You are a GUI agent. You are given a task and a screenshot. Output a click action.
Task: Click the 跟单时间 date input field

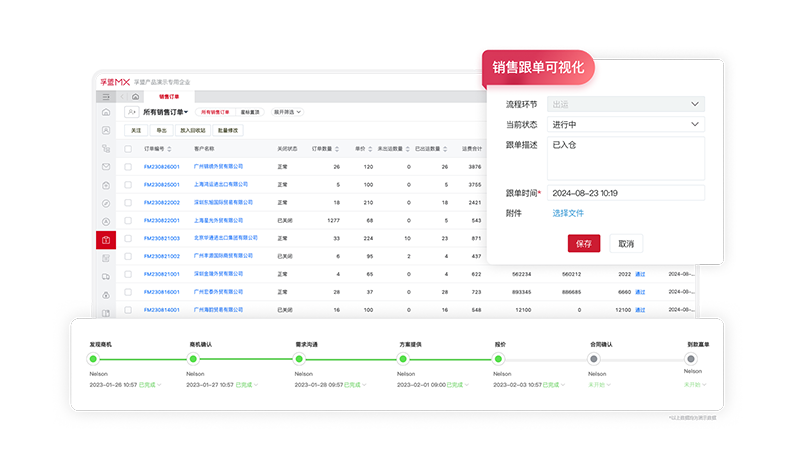coord(628,193)
